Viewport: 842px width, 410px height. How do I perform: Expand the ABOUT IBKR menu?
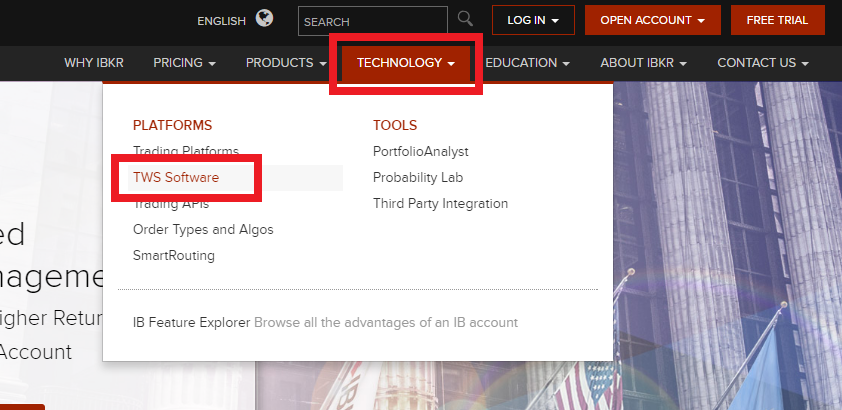pos(643,63)
